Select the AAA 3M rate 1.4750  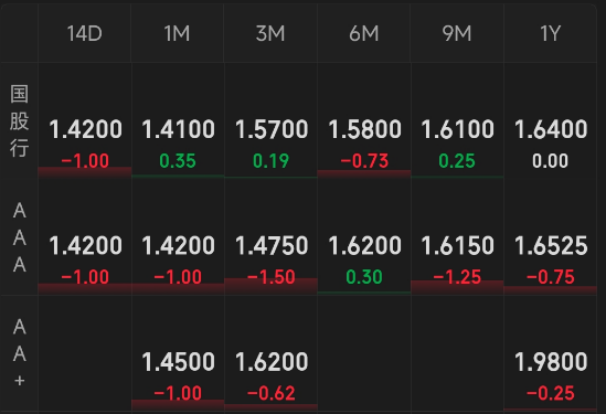pyautogui.click(x=271, y=246)
